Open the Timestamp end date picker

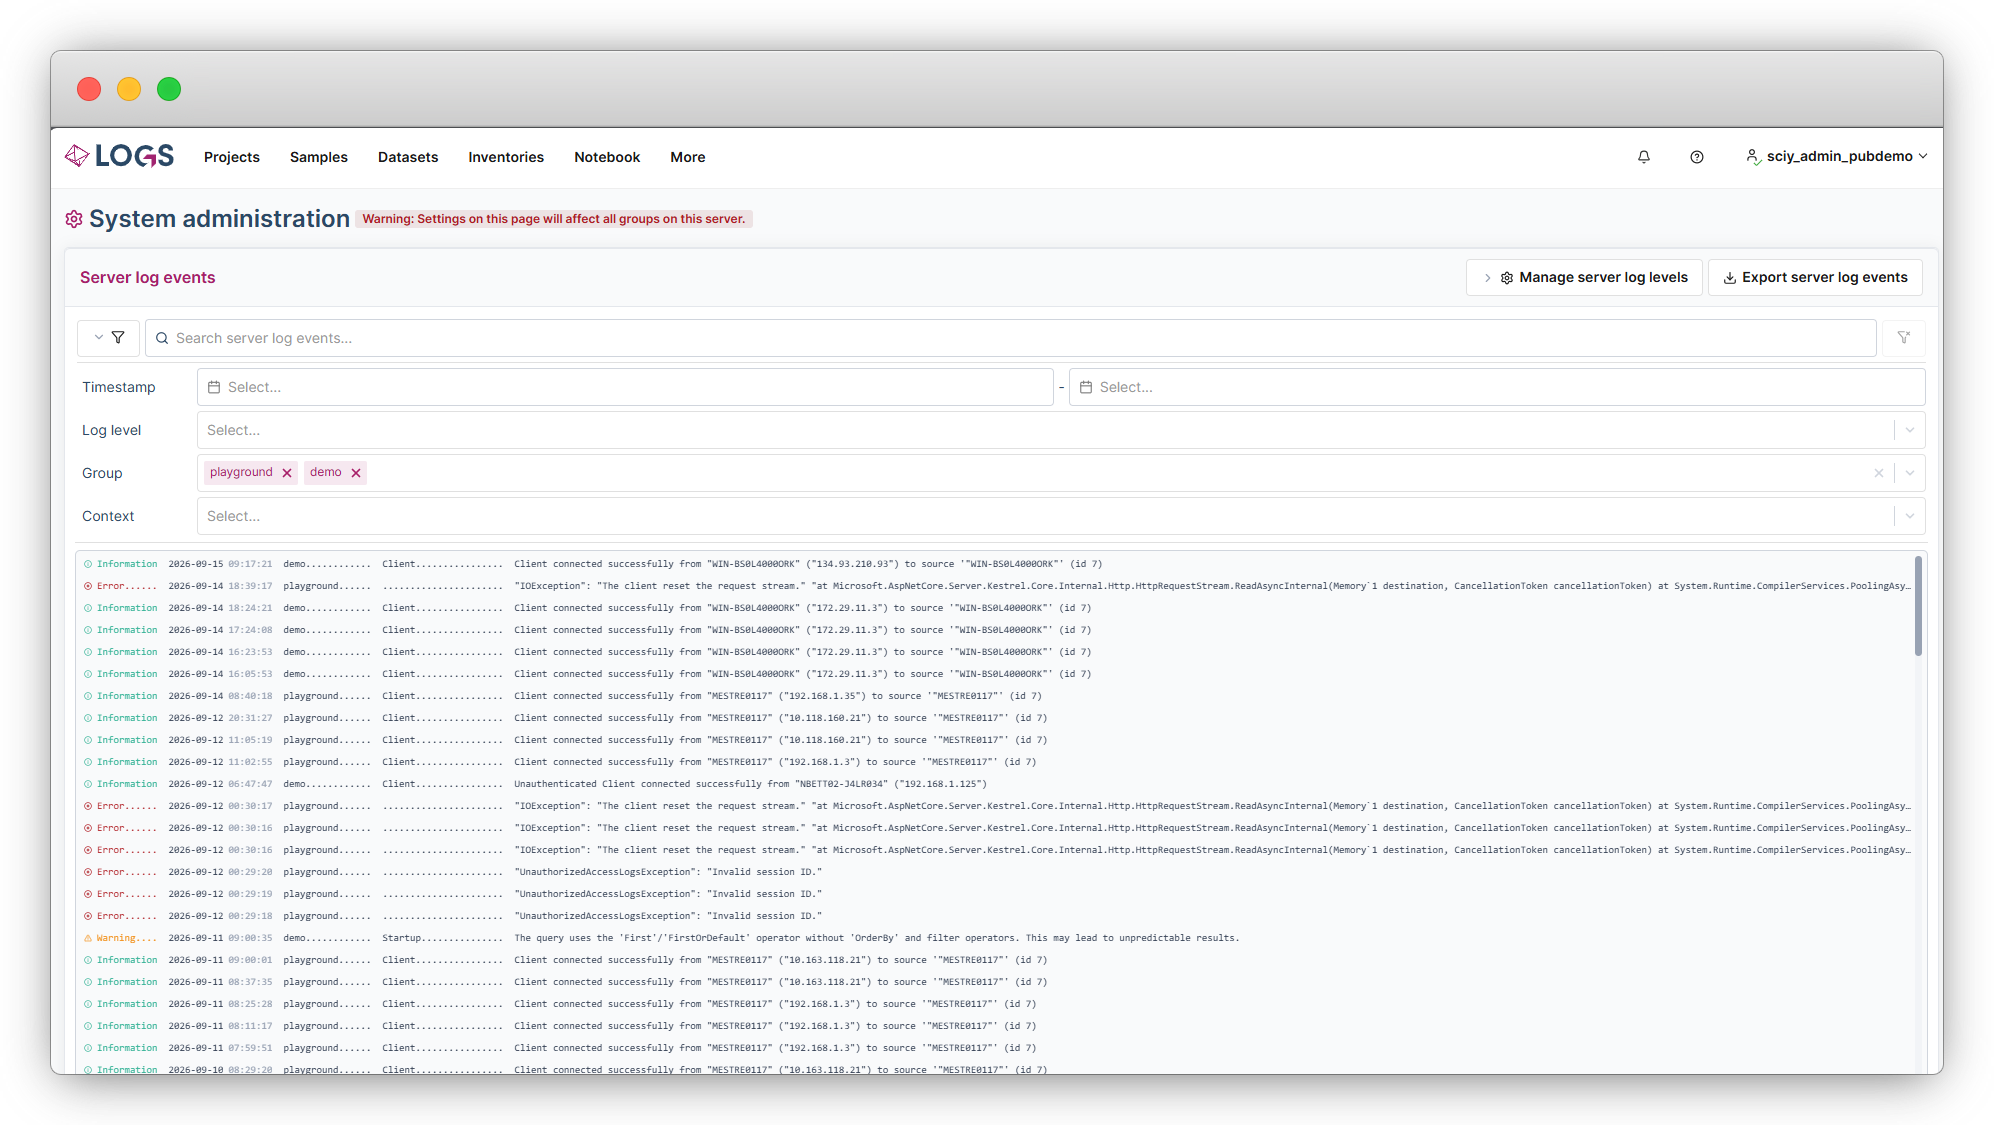click(x=1496, y=387)
